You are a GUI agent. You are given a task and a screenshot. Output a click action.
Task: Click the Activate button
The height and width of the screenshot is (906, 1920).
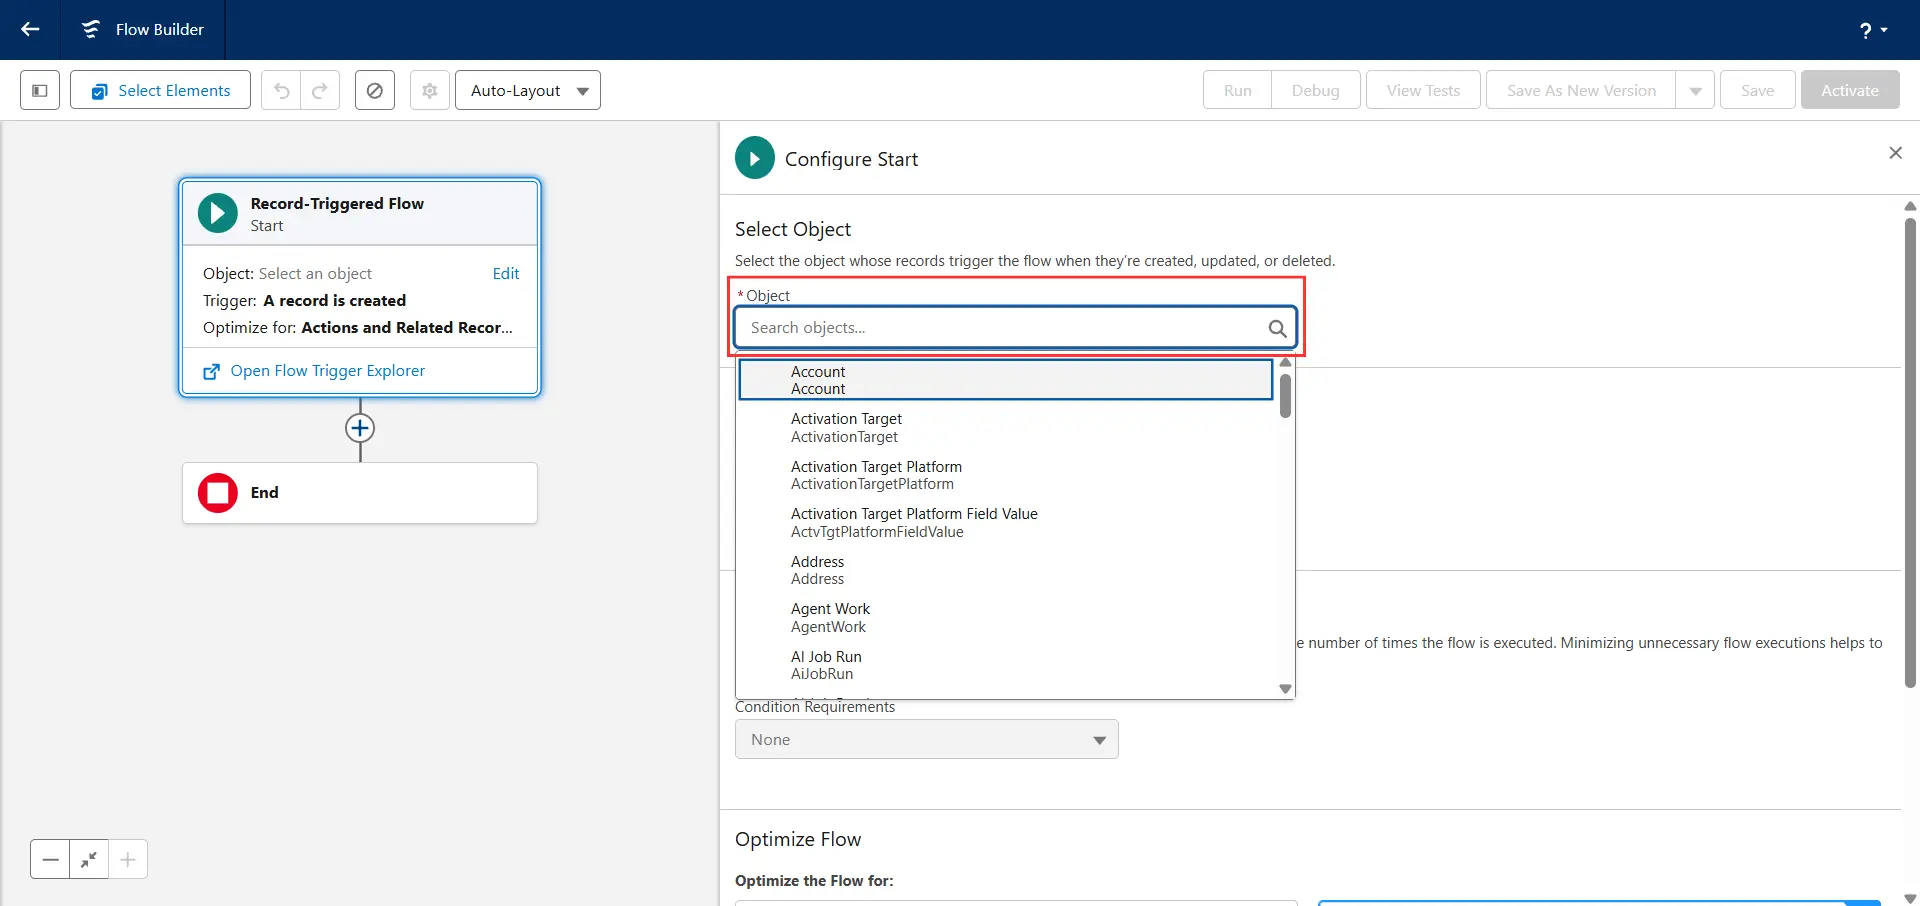tap(1850, 90)
